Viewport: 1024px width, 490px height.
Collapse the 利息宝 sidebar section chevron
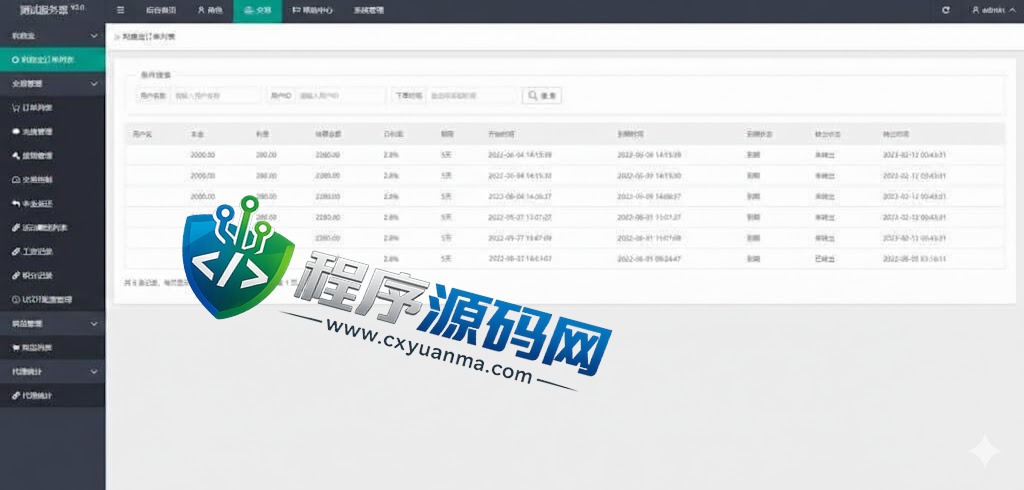(x=94, y=36)
